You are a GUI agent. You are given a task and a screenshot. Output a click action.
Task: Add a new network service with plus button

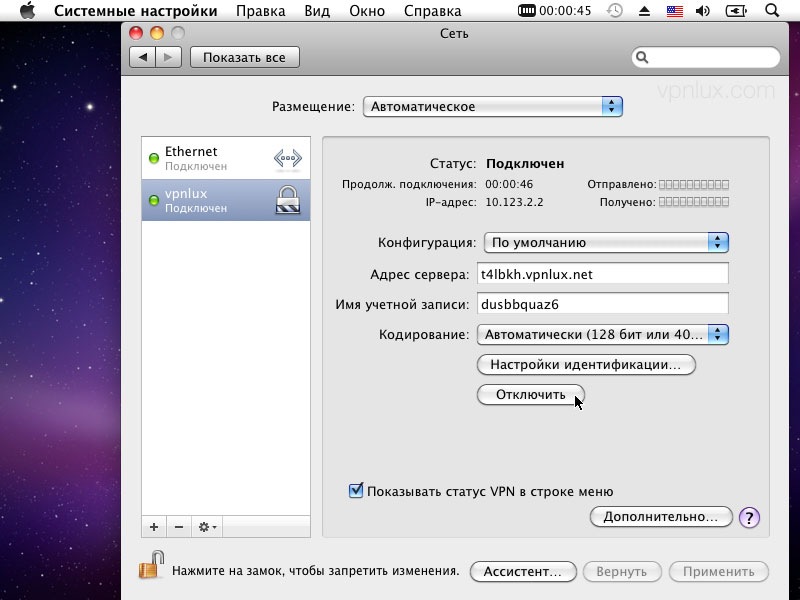click(154, 527)
